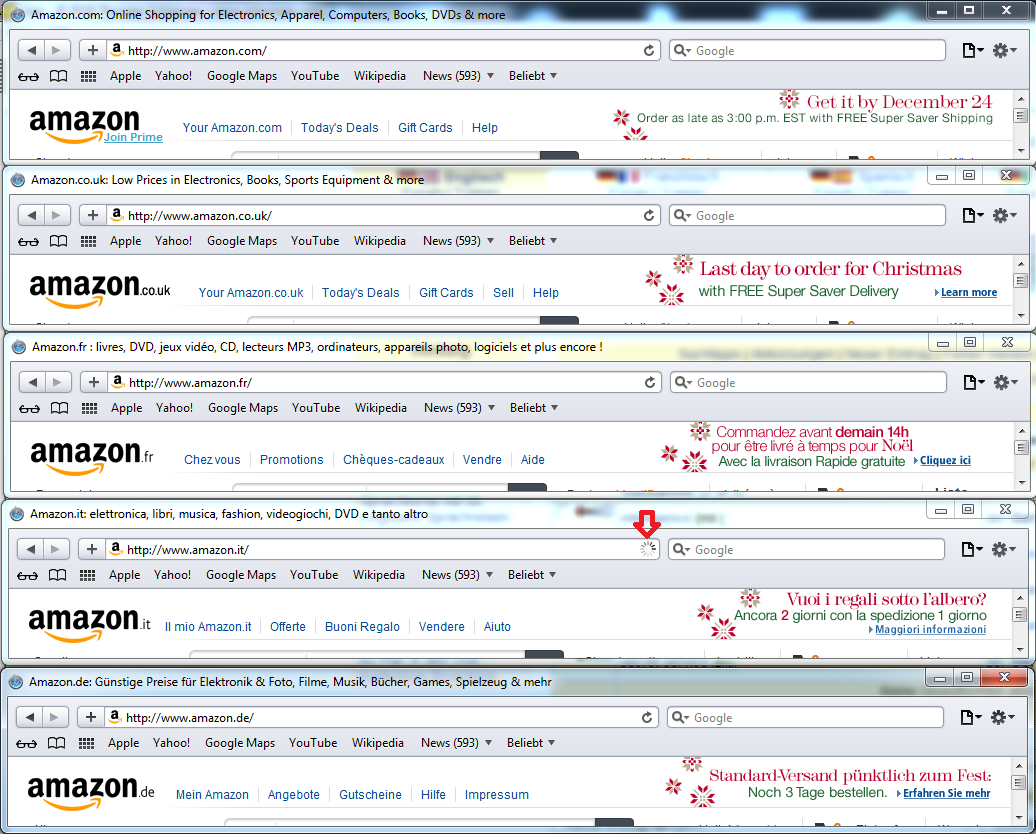1036x834 pixels.
Task: Click address bar showing amazon.co.uk URL
Action: [383, 215]
